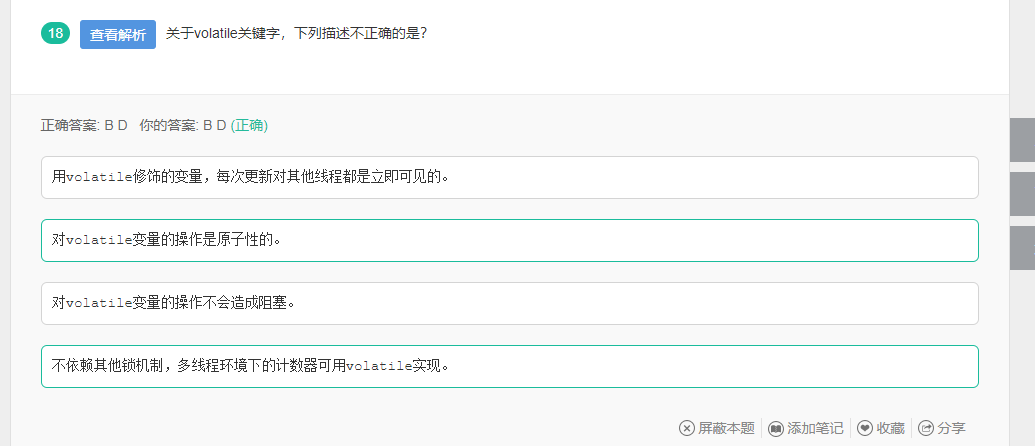Click the green question number 18 badge
Screen dimensions: 1035x446
click(56, 34)
